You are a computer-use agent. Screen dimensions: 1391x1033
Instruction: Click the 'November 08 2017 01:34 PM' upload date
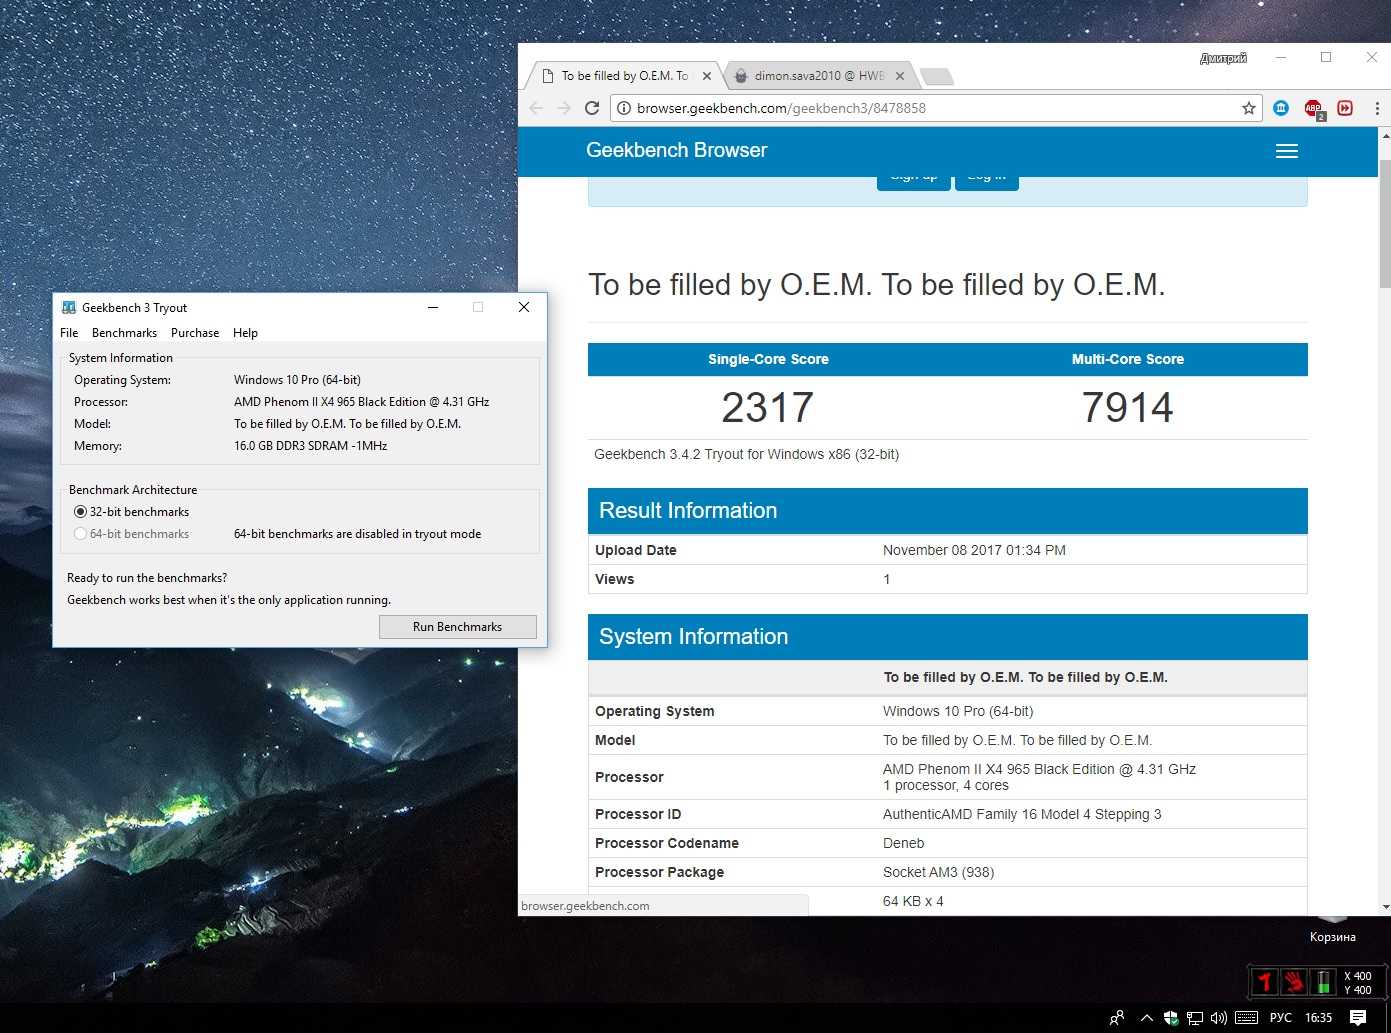click(974, 550)
